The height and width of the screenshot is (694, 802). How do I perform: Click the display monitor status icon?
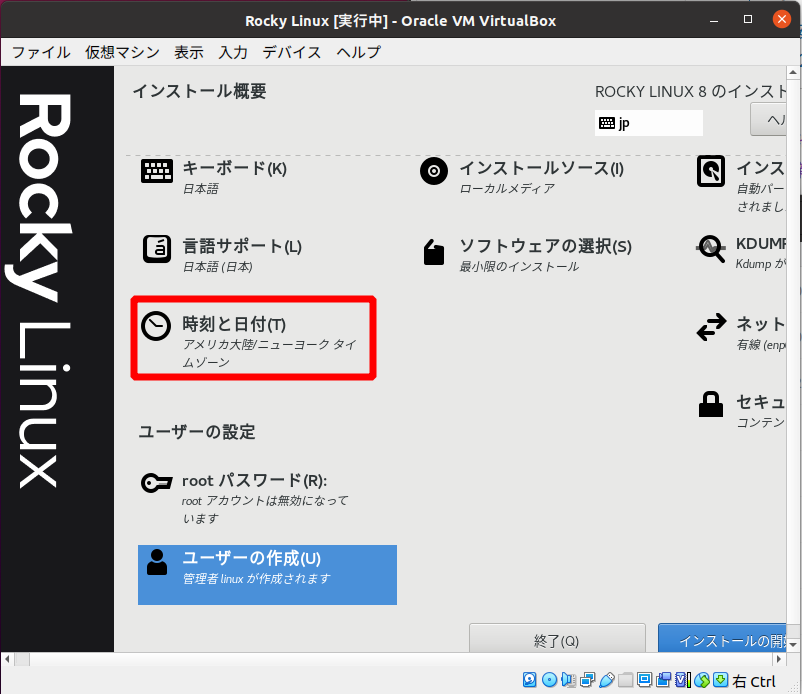coord(644,680)
